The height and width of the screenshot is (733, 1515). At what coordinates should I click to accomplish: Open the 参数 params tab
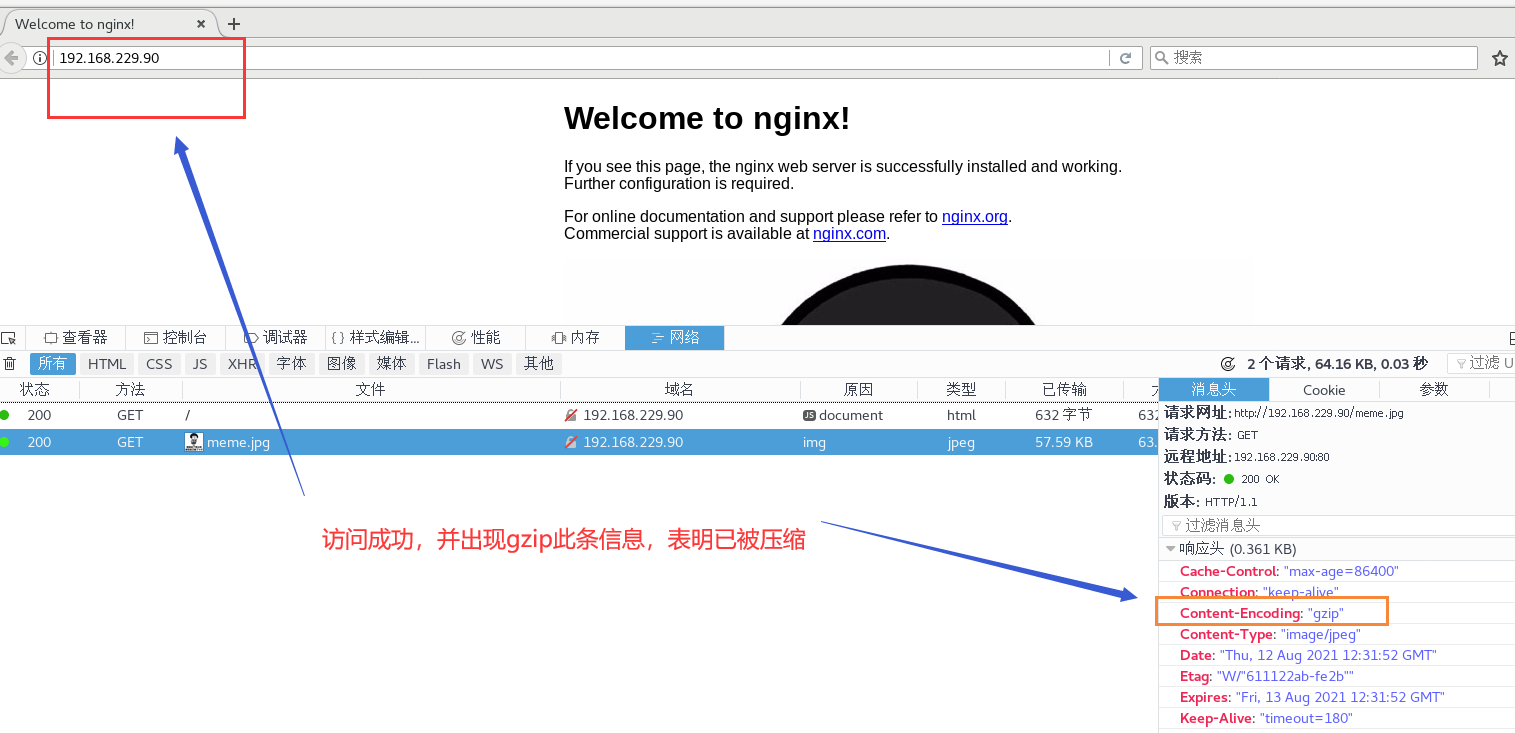[x=1434, y=390]
